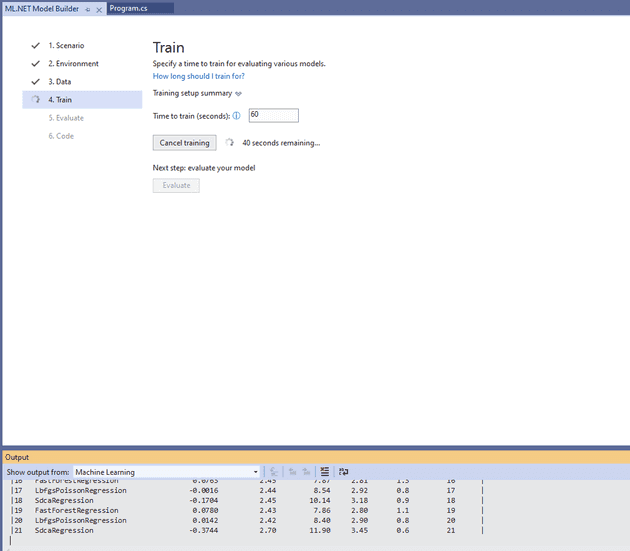Click the value 10.14 in output
Image resolution: width=630 pixels, height=551 pixels.
pos(320,500)
